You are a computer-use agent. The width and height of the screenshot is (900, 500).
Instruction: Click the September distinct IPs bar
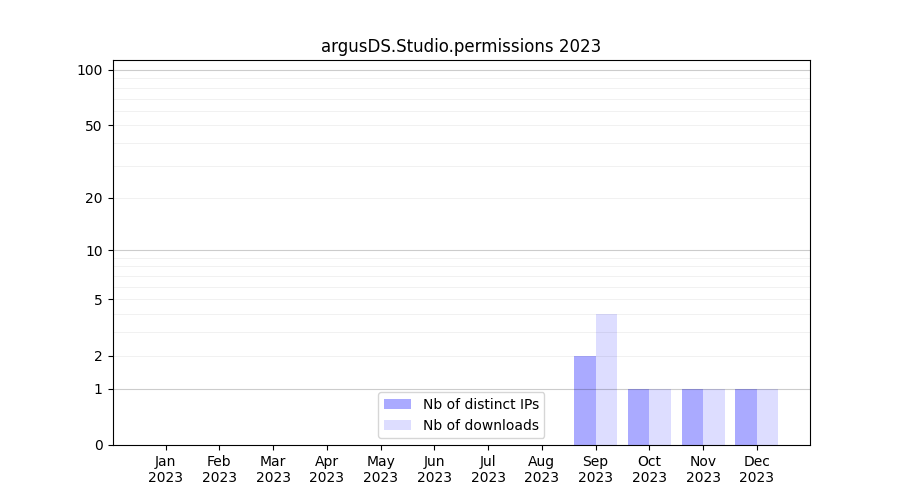point(584,400)
